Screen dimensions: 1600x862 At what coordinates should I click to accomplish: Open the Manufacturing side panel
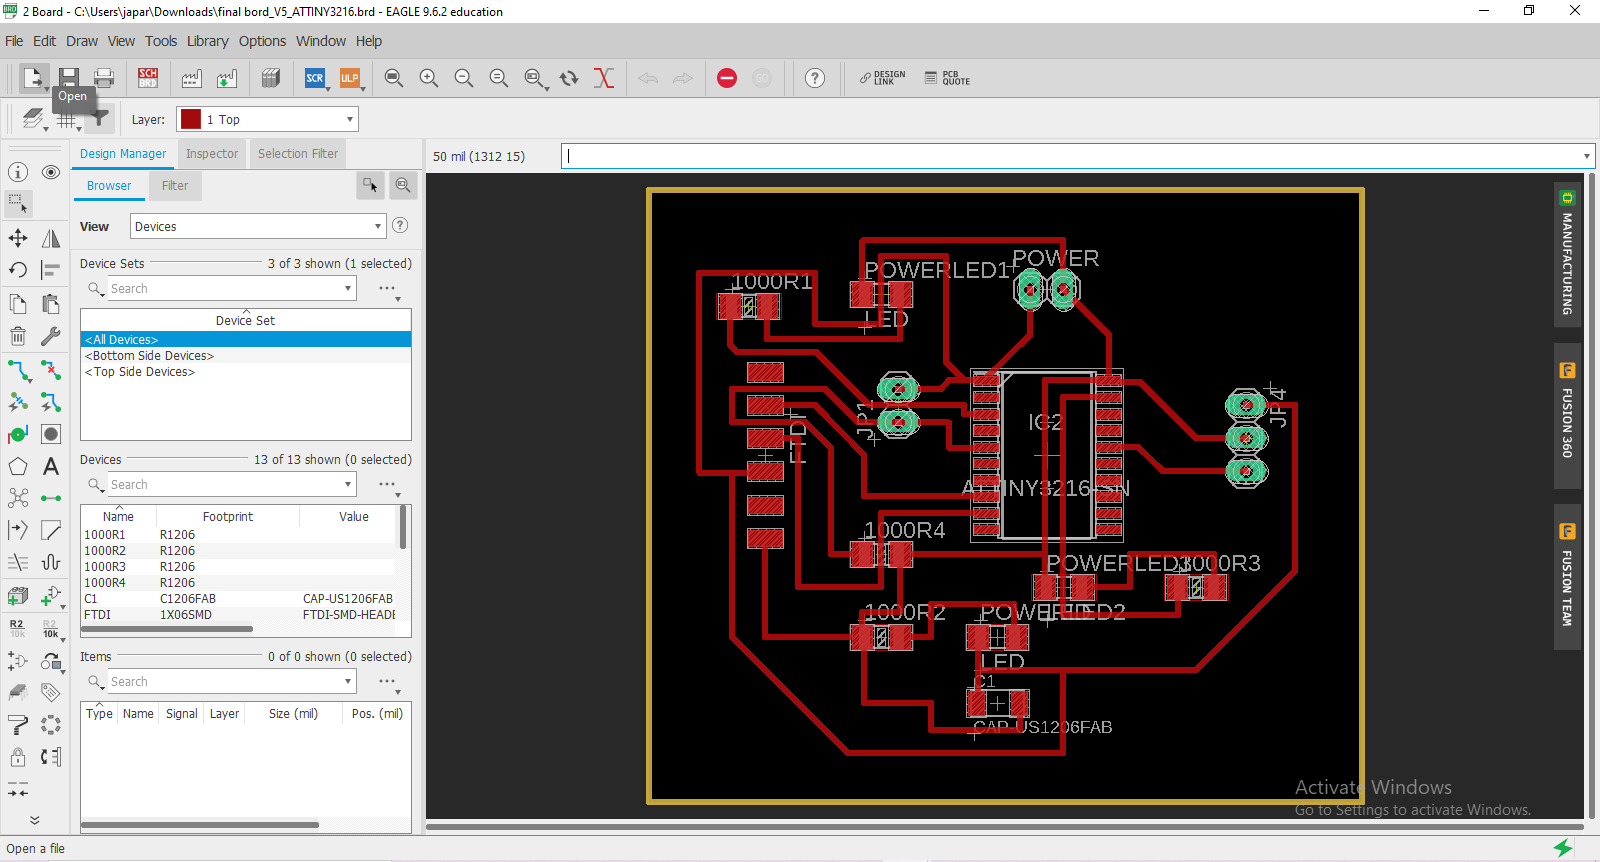[1567, 254]
